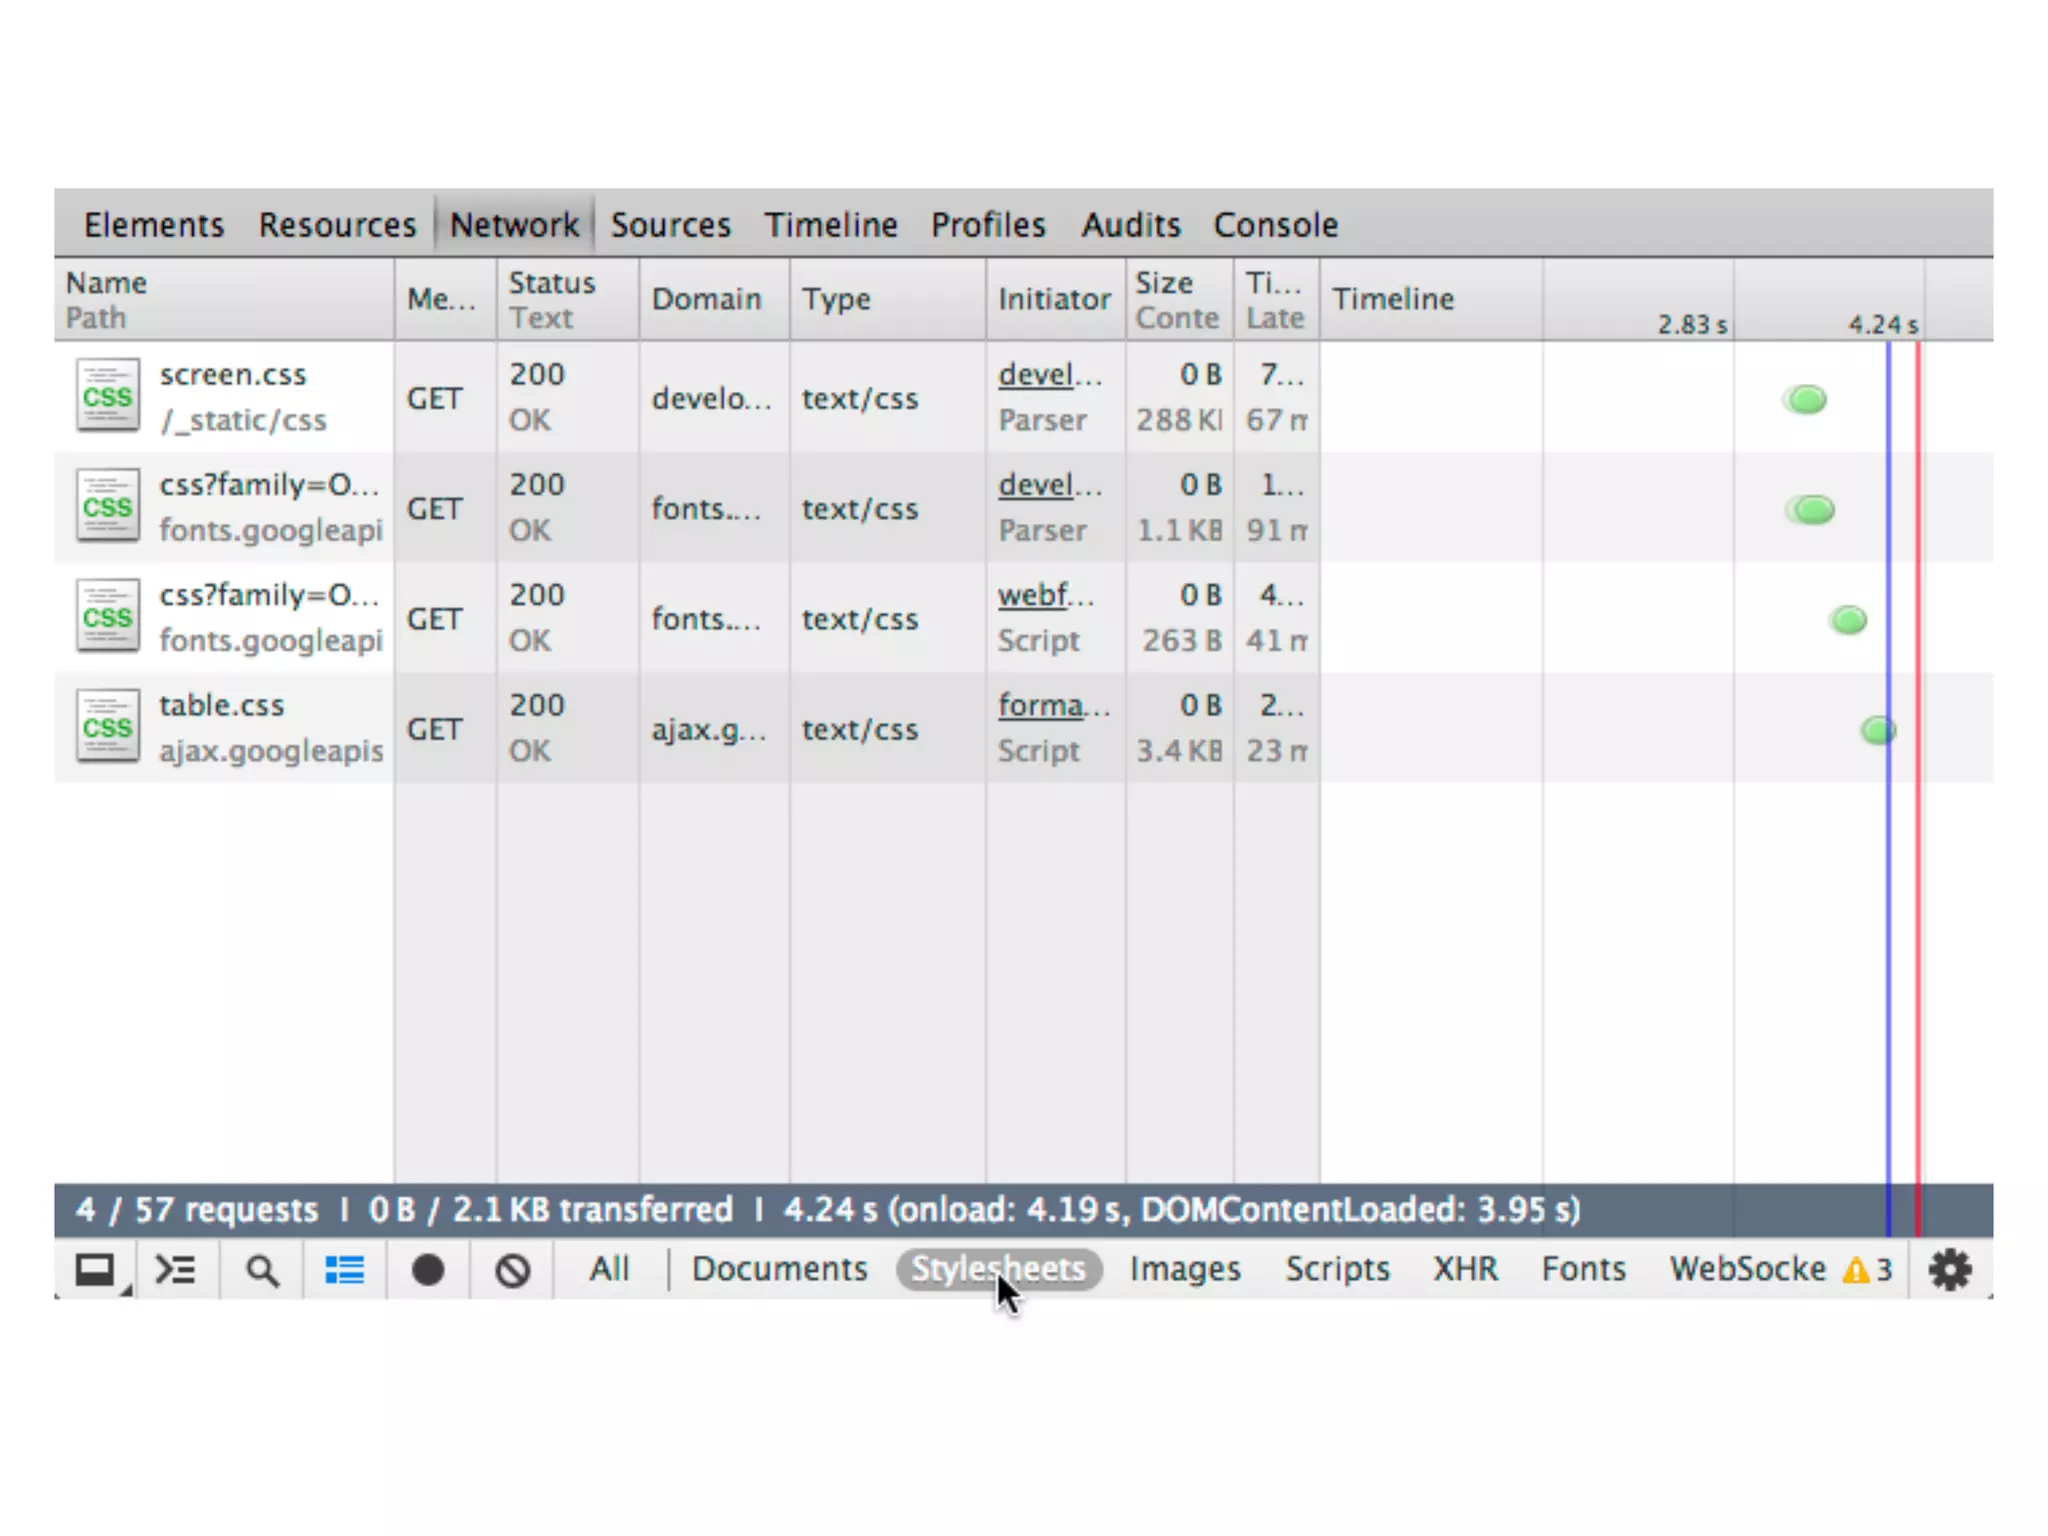Image resolution: width=2048 pixels, height=1536 pixels.
Task: Filter requests by Stylesheets
Action: [998, 1269]
